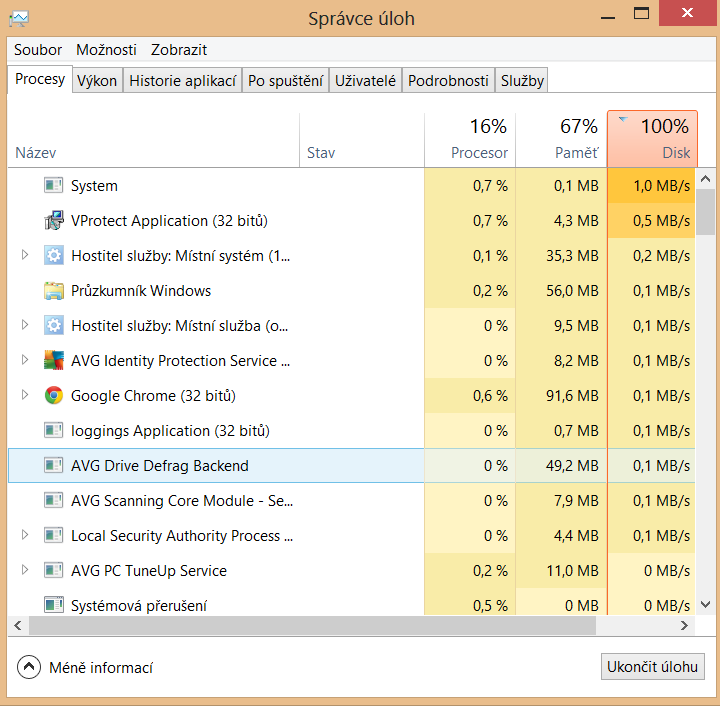The width and height of the screenshot is (720, 706).
Task: Open the Zobrazit menu
Action: [x=179, y=50]
